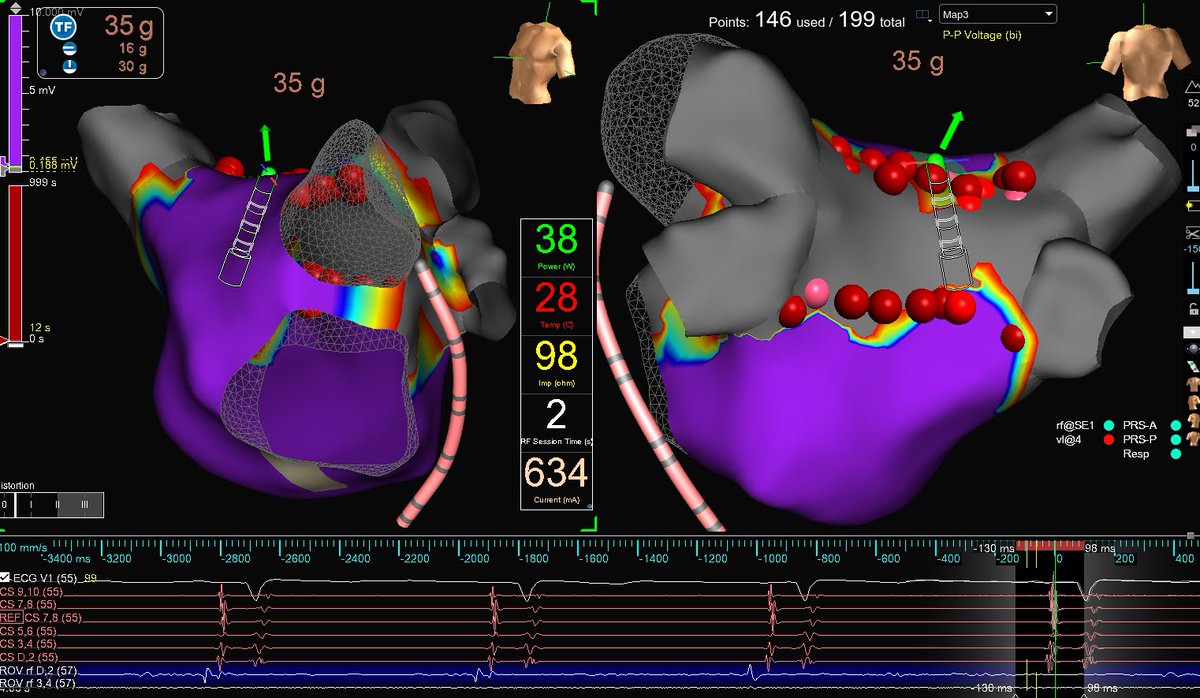Screen dimensions: 1200x698
Task: Open the Map3 dropdown
Action: tap(997, 14)
